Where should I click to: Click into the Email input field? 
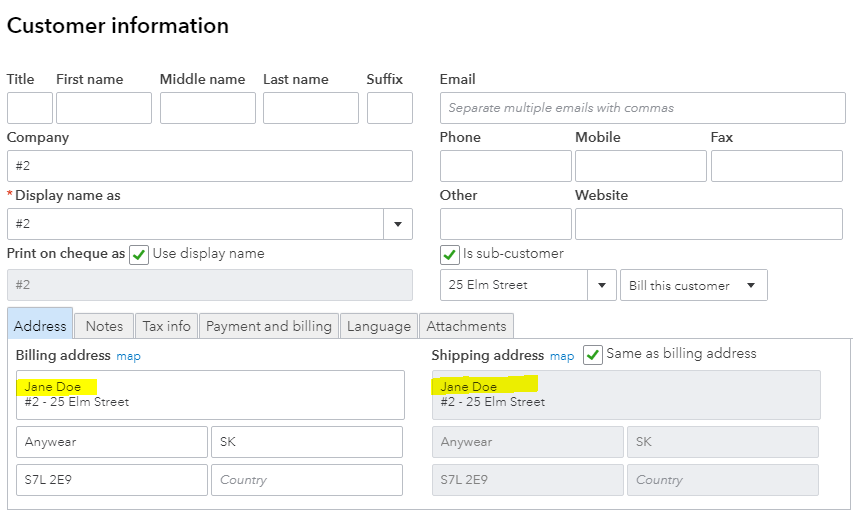click(x=642, y=108)
